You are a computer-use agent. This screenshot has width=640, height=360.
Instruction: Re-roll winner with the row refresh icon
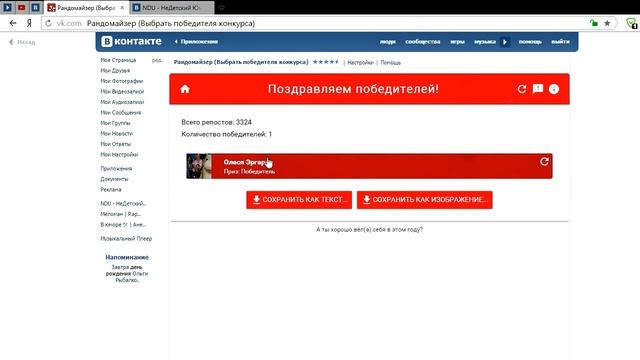pos(544,162)
